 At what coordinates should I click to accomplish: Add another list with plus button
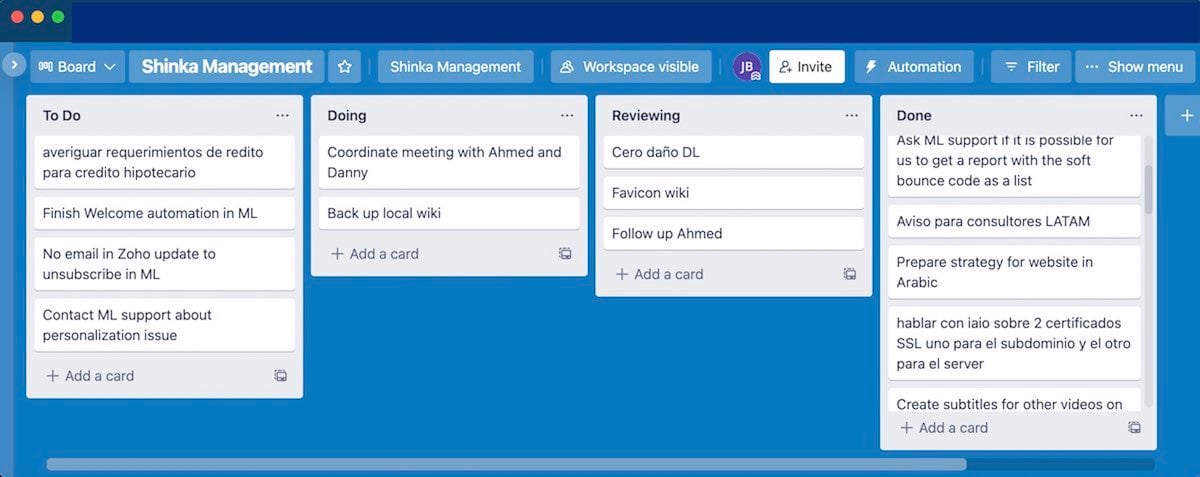[1186, 116]
